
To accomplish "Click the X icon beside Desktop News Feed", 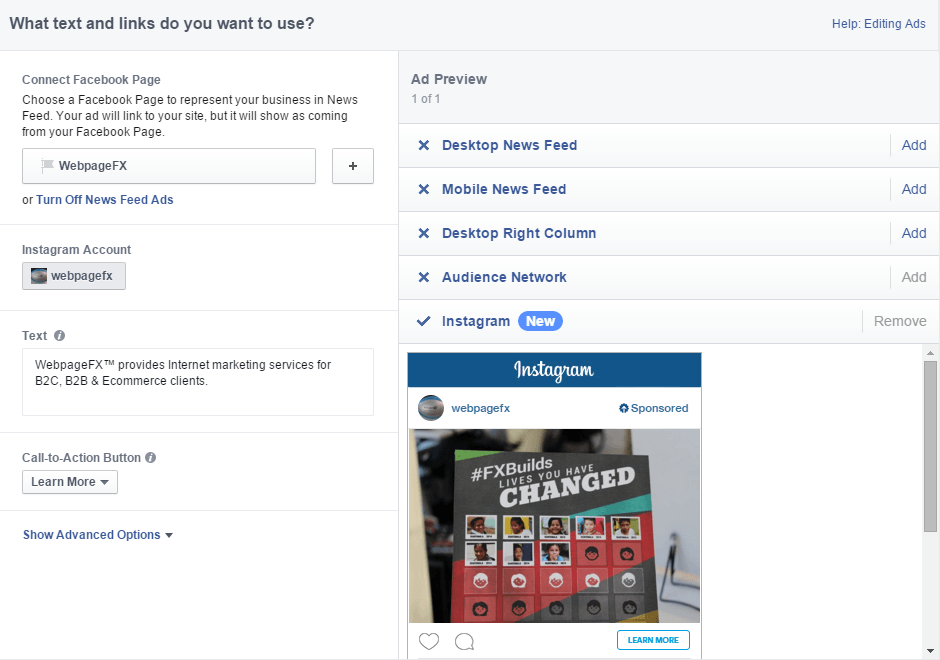I will [x=423, y=145].
